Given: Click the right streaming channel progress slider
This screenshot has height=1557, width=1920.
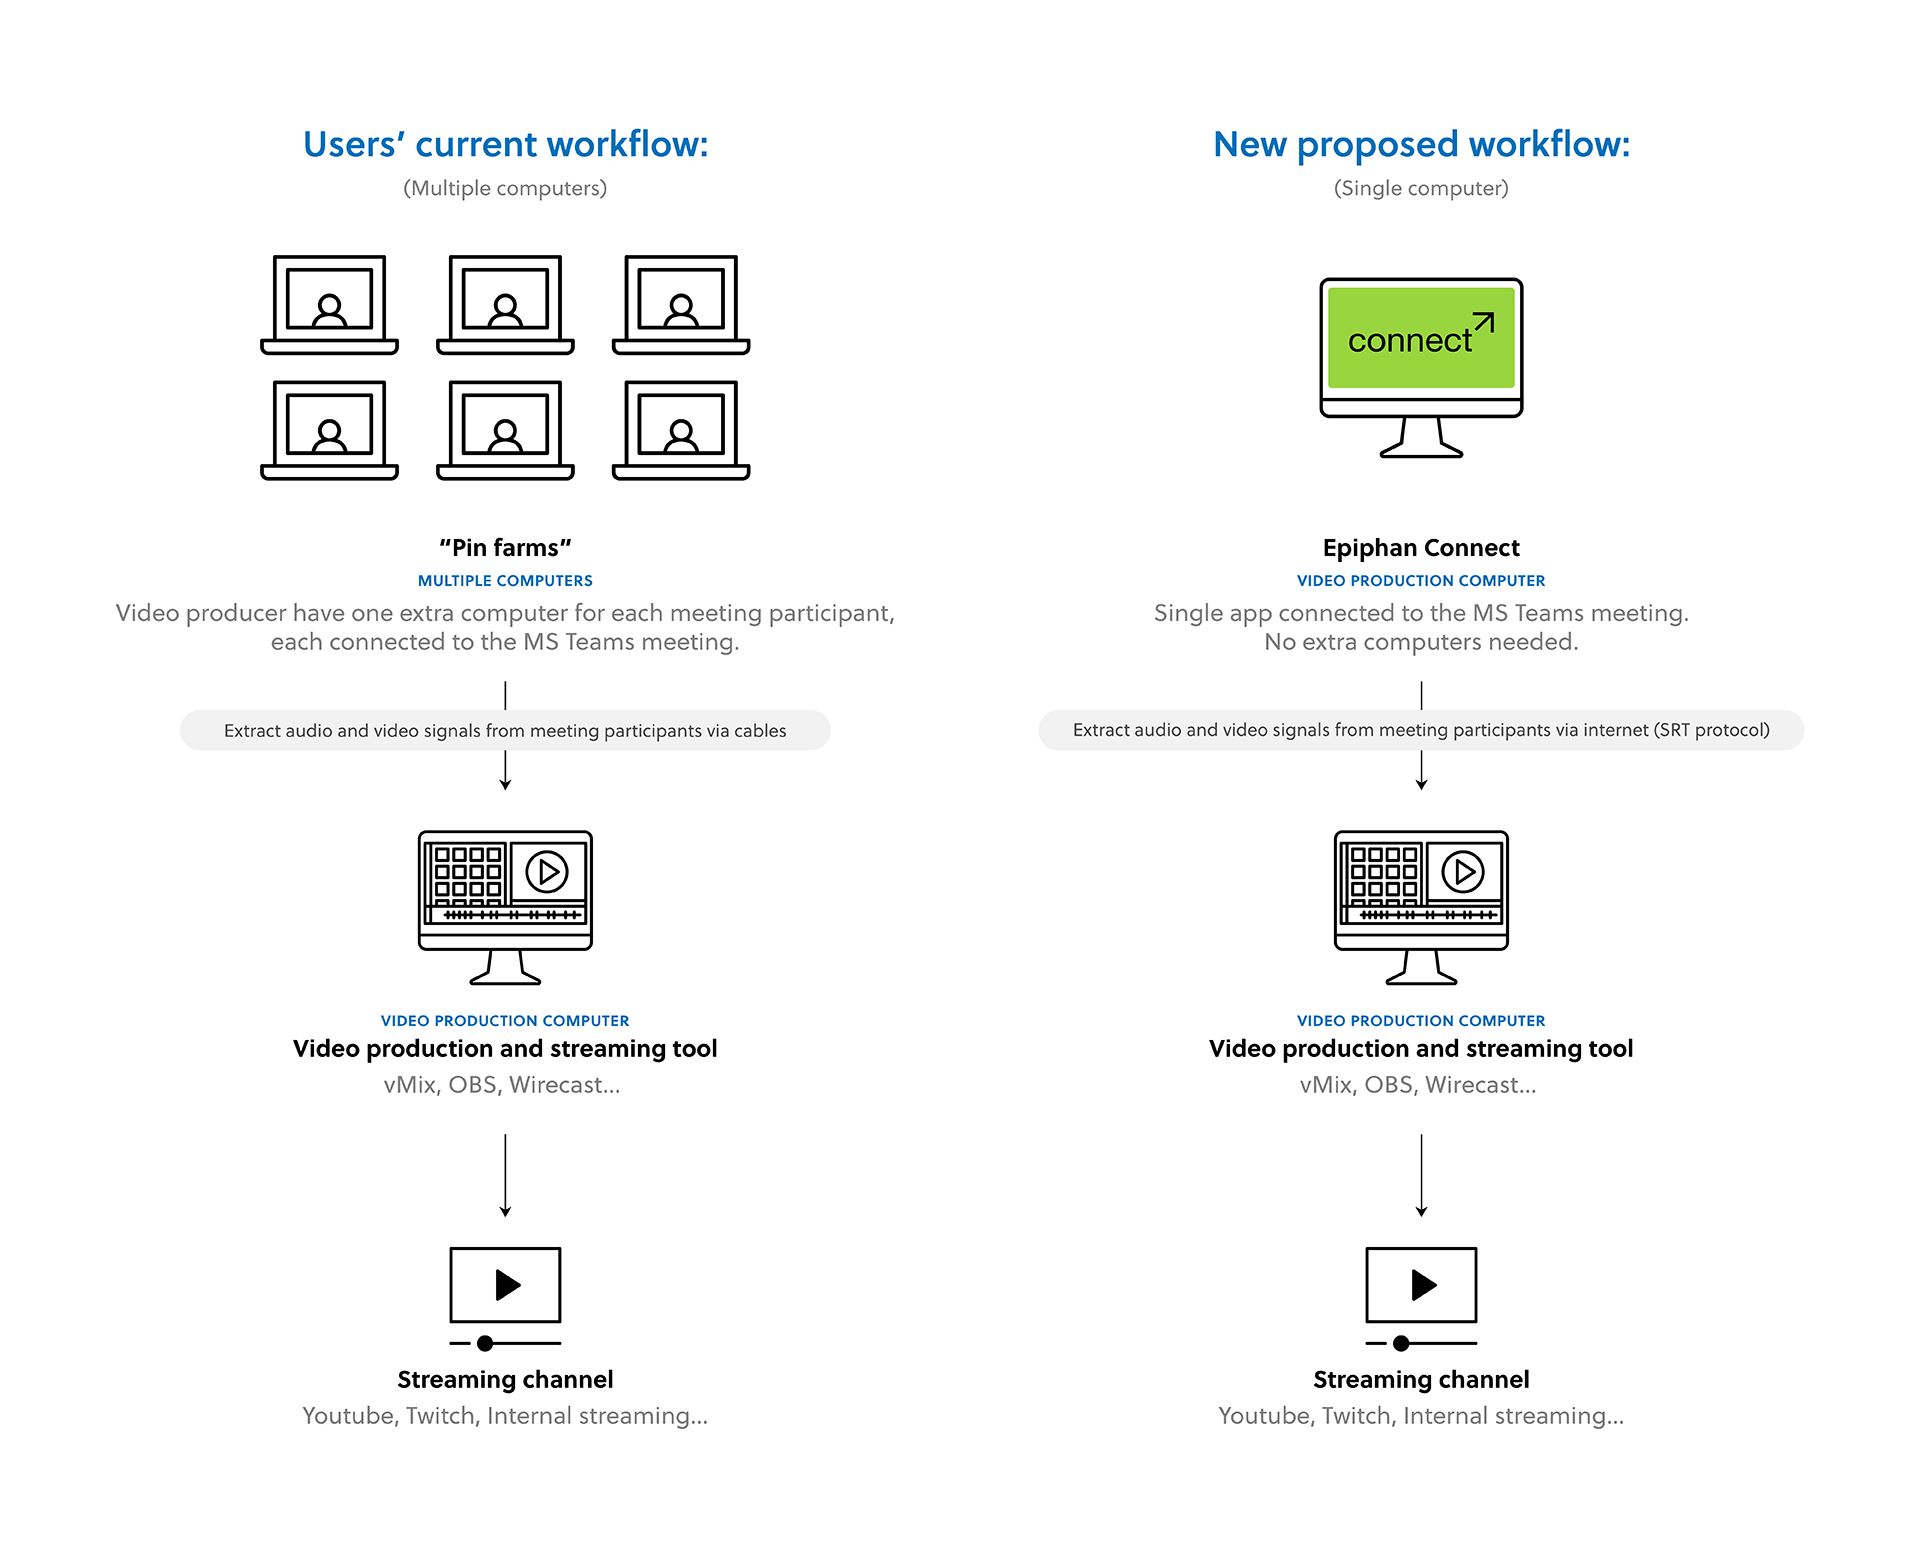Looking at the screenshot, I should click(1421, 1343).
